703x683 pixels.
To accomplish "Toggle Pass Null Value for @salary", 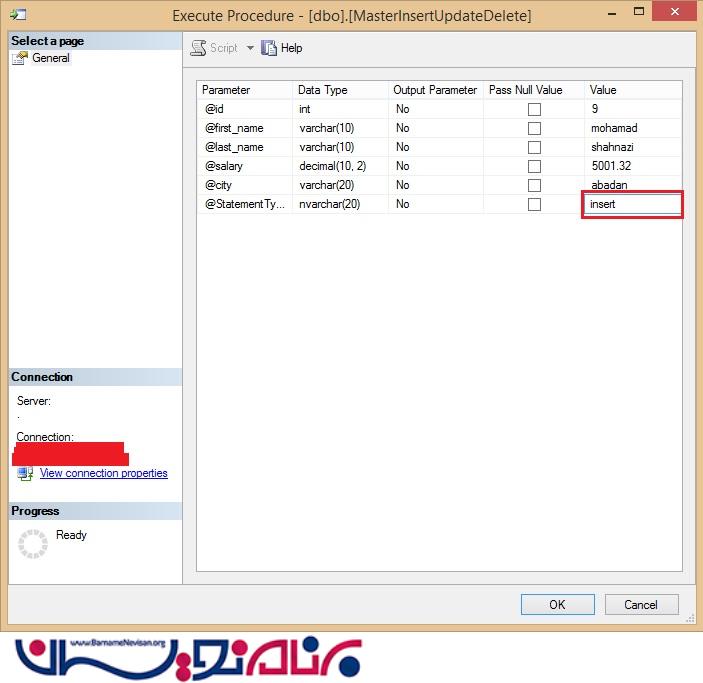I will [x=534, y=166].
